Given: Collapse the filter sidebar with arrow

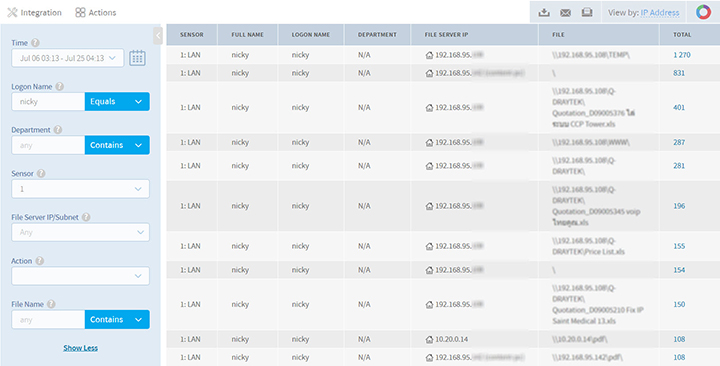Looking at the screenshot, I should point(158,35).
